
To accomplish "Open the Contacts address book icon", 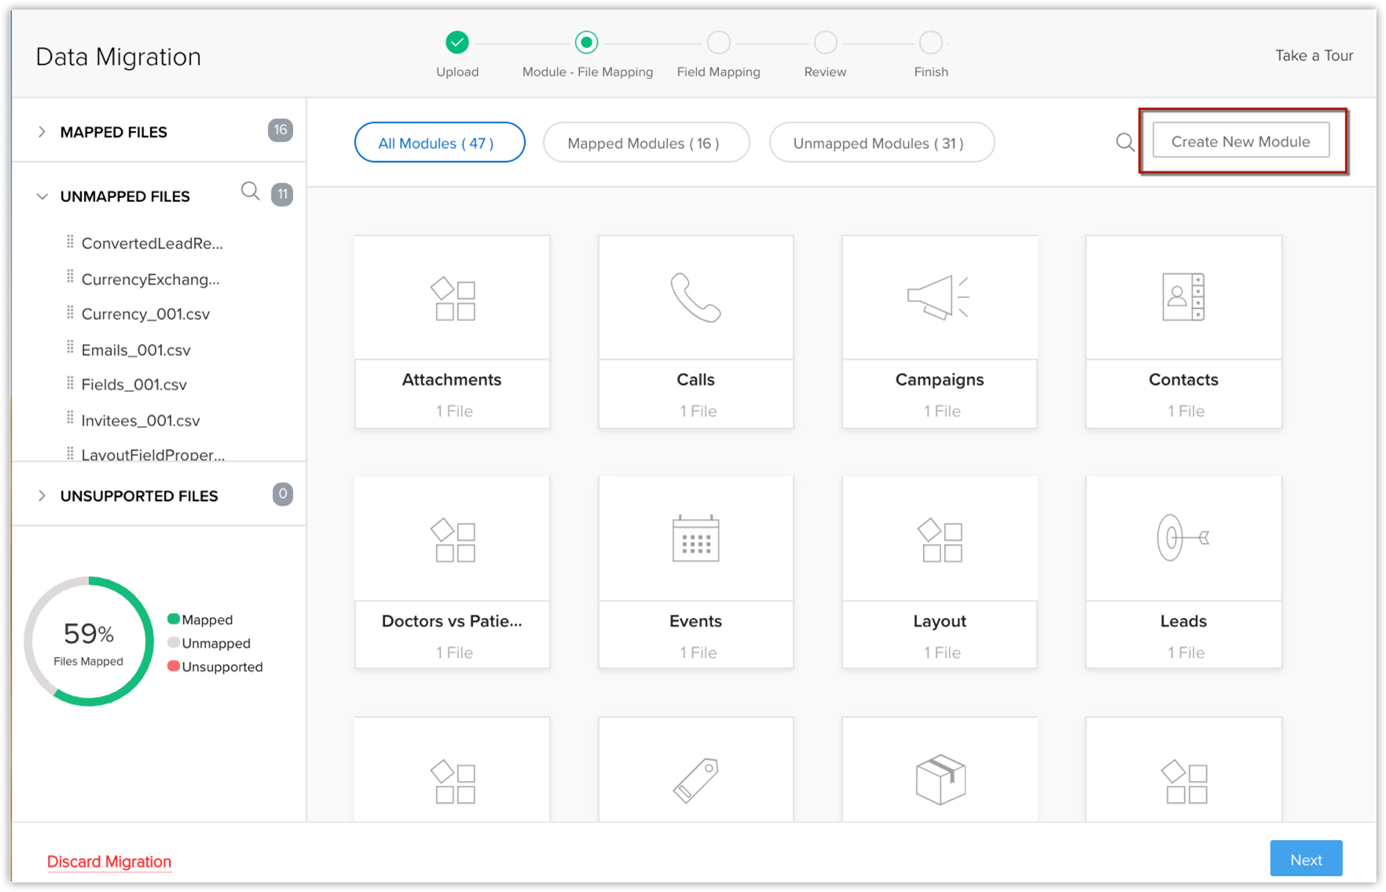I will click(x=1183, y=297).
